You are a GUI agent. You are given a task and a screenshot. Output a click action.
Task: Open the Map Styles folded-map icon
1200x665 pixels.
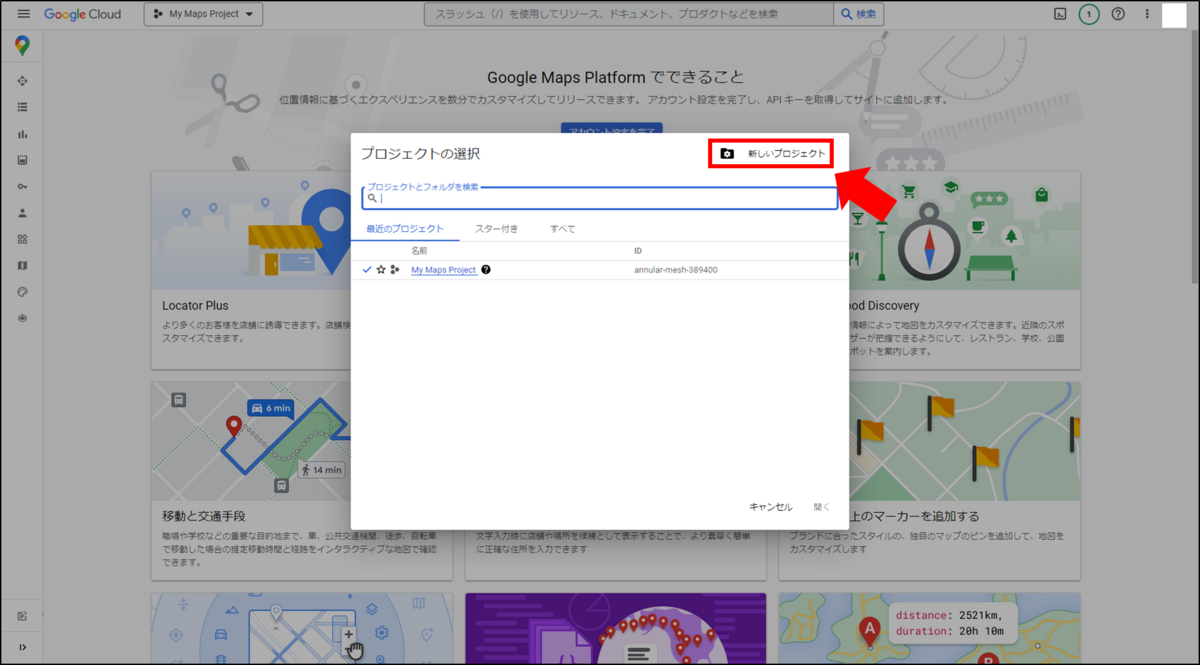[22, 265]
